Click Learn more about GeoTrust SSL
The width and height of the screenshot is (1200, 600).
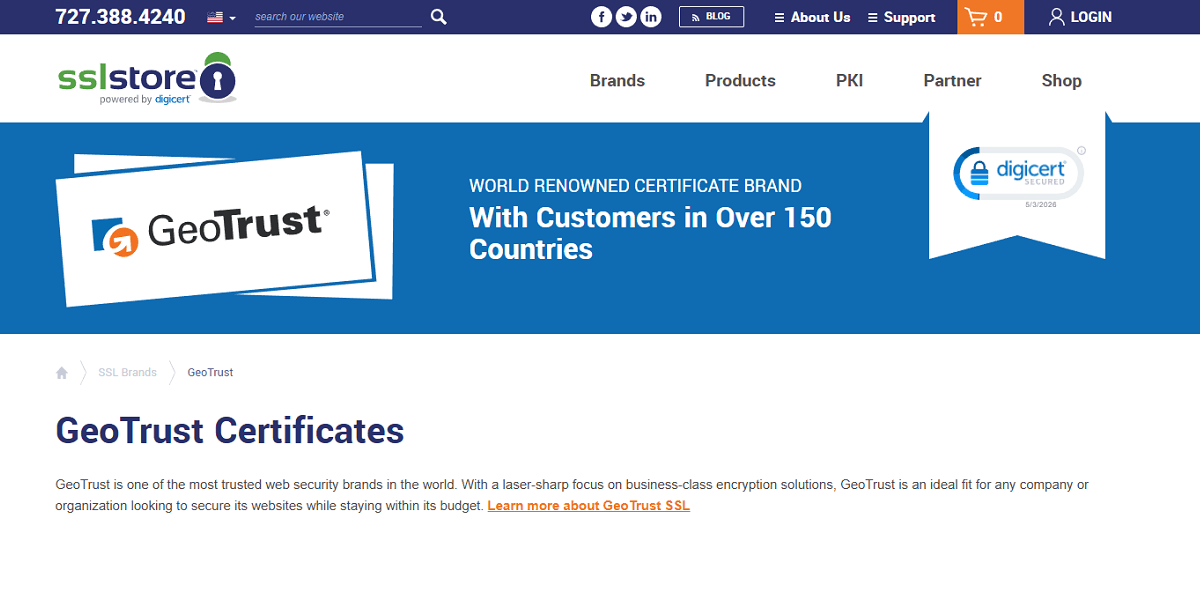tap(588, 506)
